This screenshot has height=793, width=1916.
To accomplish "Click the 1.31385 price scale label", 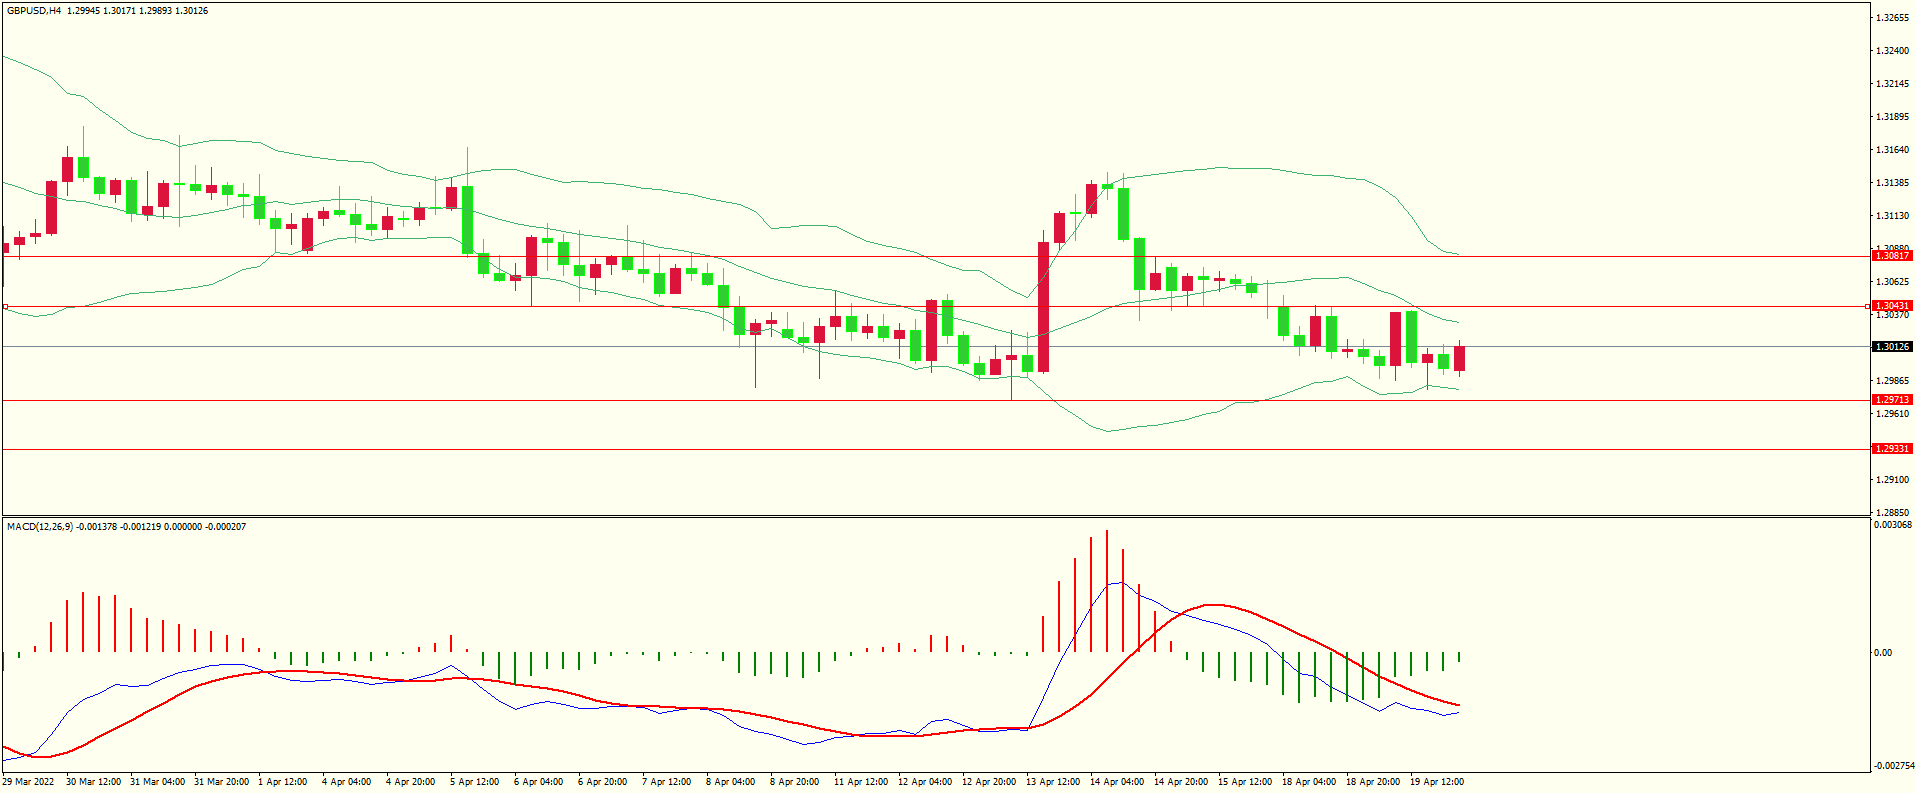I will pos(1892,183).
